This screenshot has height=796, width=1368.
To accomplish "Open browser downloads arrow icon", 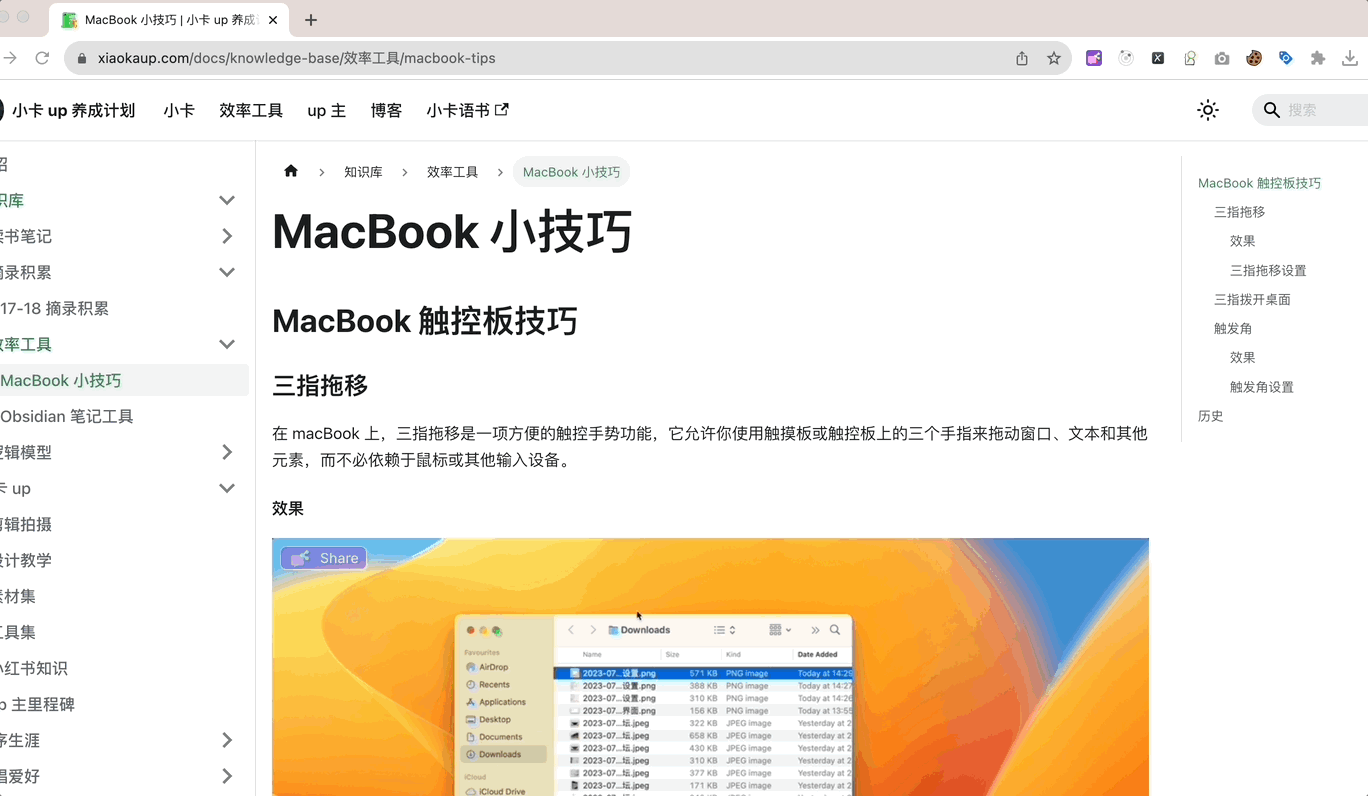I will click(1350, 58).
